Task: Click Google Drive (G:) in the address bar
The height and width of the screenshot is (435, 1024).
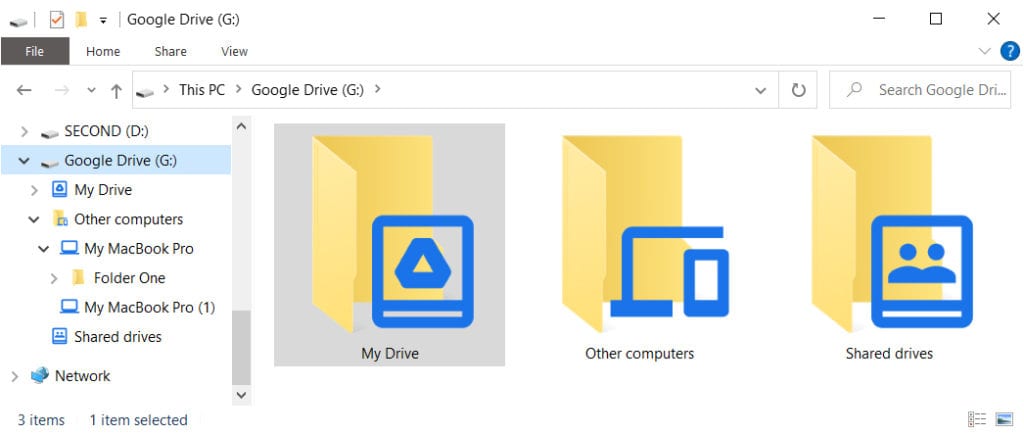Action: point(308,89)
